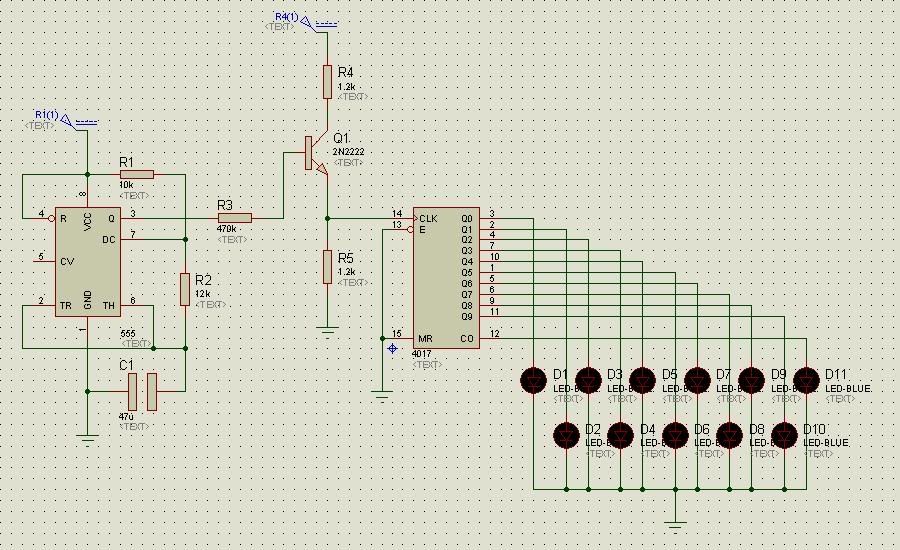This screenshot has height=550, width=900.
Task: Click the R4(1) voltage probe terminal
Action: (307, 22)
